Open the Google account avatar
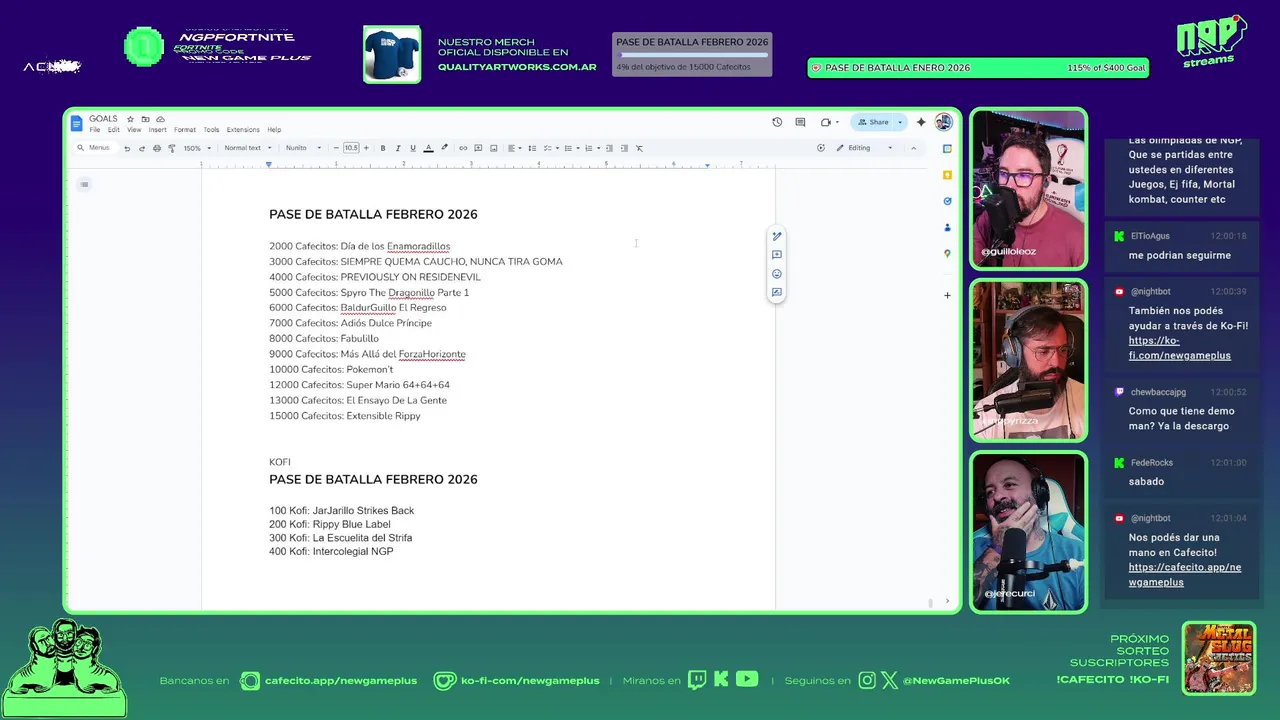This screenshot has height=720, width=1280. coord(943,122)
